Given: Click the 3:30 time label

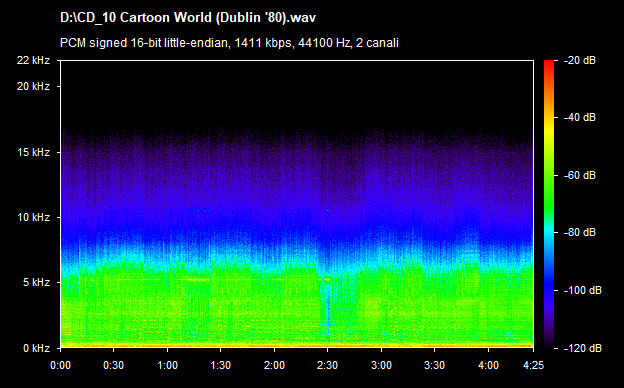Looking at the screenshot, I should 435,365.
